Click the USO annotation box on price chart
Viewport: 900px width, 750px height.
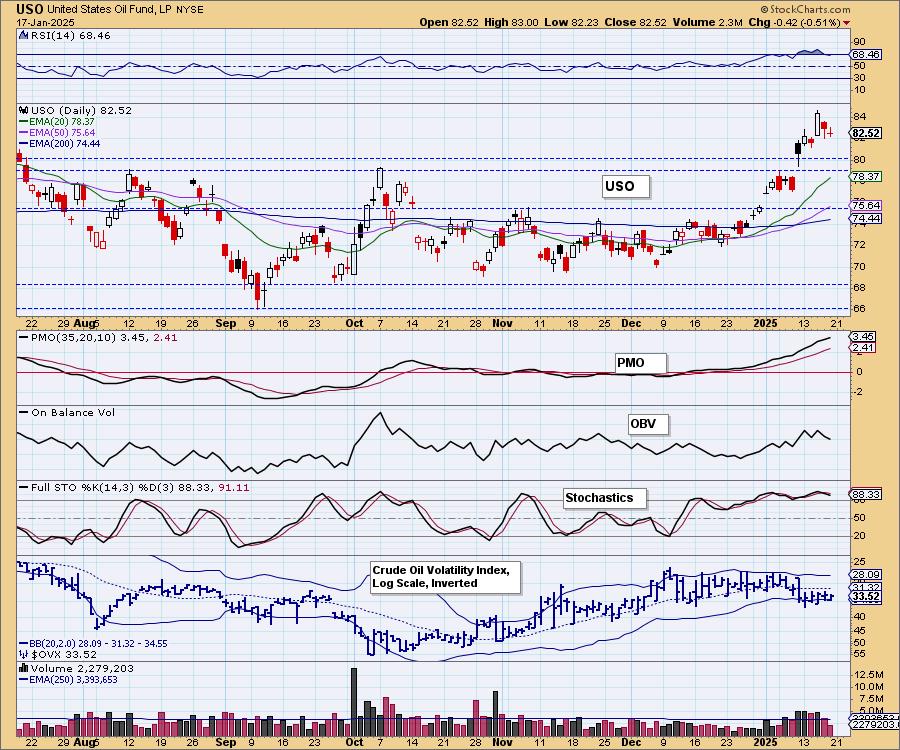pos(626,186)
